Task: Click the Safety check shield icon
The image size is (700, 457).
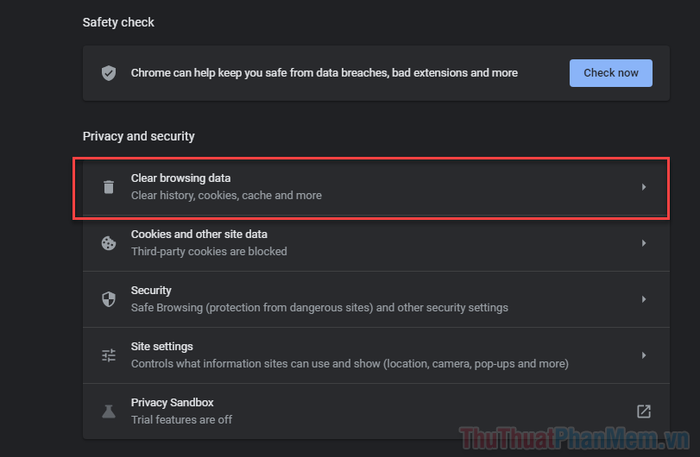Action: (x=108, y=73)
